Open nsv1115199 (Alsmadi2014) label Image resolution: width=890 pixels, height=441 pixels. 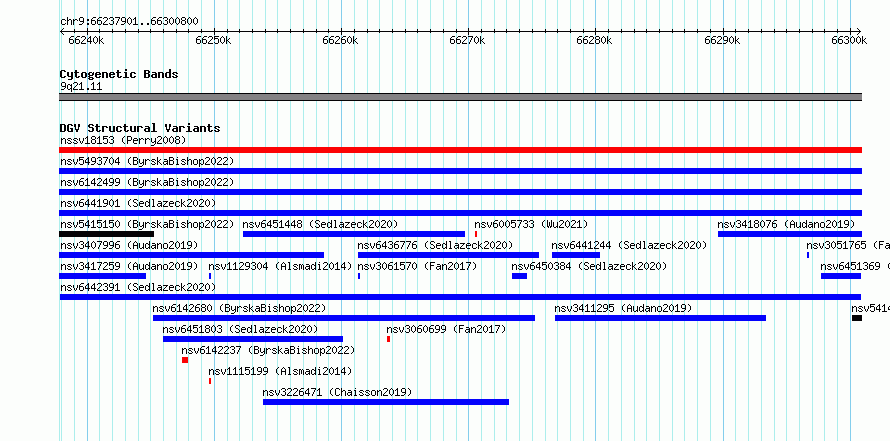pyautogui.click(x=280, y=371)
